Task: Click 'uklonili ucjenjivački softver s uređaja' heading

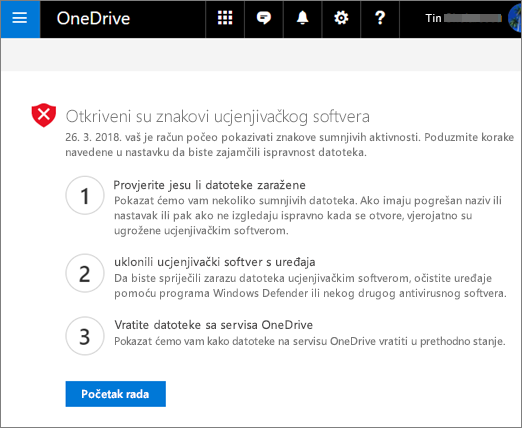Action: pyautogui.click(x=215, y=262)
